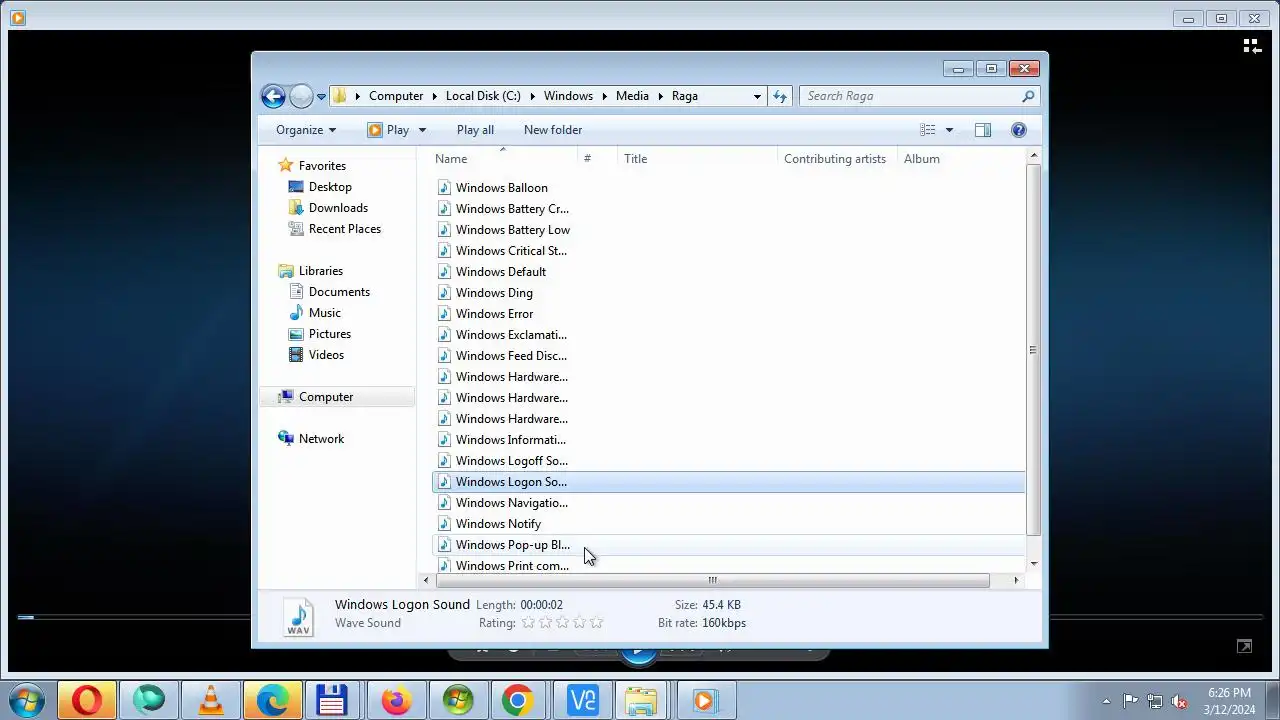Click the Windows breadcrumb segment

[x=568, y=96]
